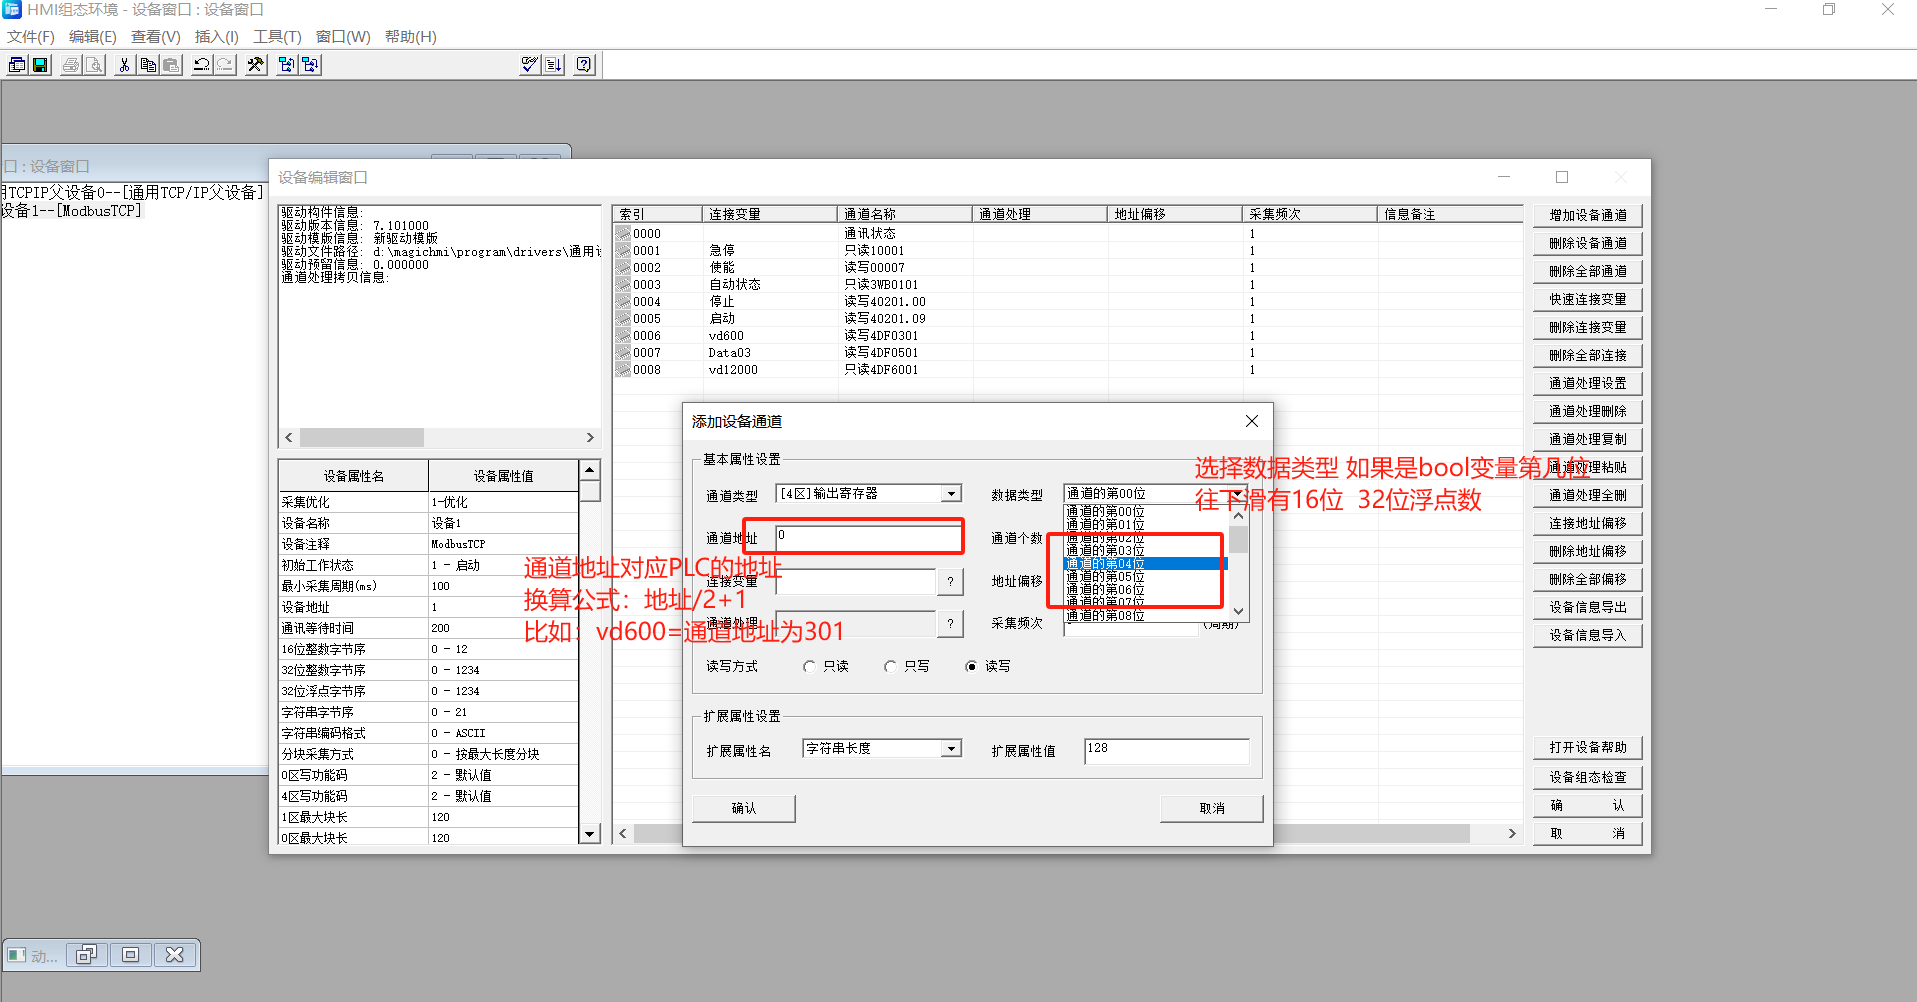Choose 通道的第01位 in the data type list

click(1146, 525)
